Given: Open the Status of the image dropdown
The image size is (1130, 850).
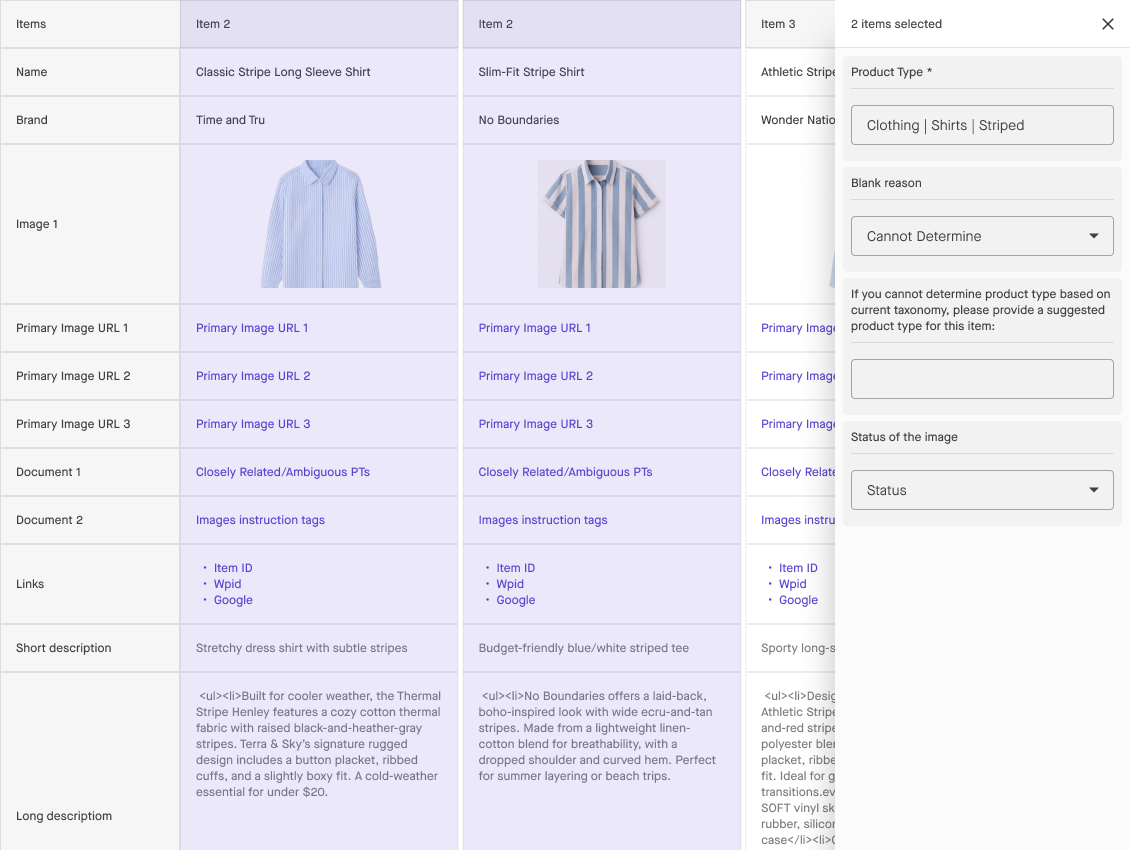Looking at the screenshot, I should [982, 490].
